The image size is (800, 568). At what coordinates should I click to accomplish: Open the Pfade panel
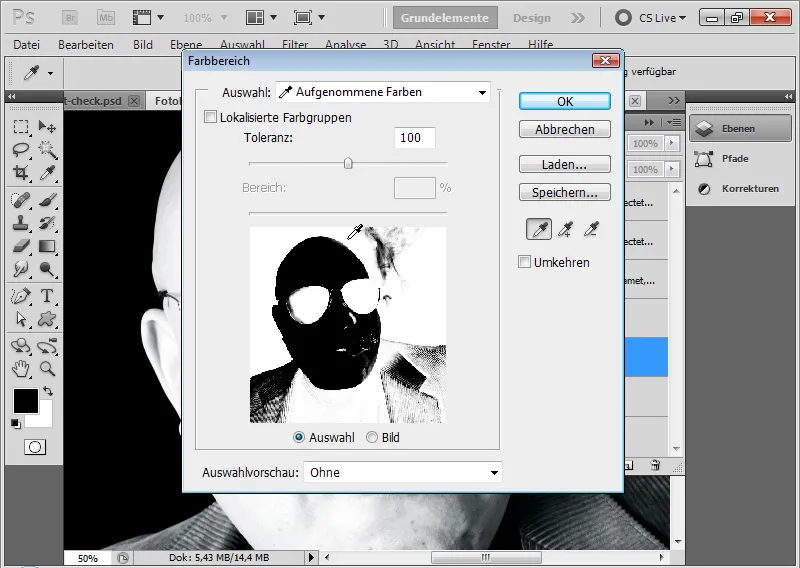click(x=740, y=159)
